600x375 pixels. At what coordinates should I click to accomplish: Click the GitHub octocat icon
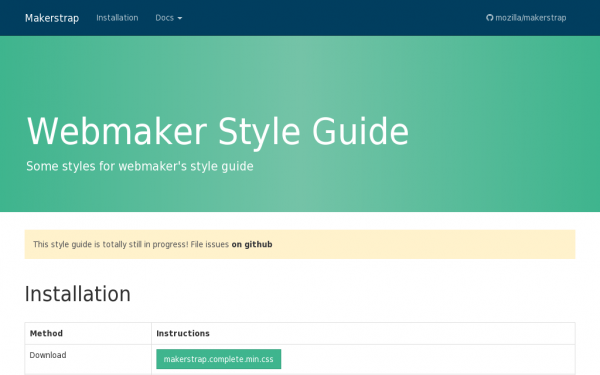point(489,18)
